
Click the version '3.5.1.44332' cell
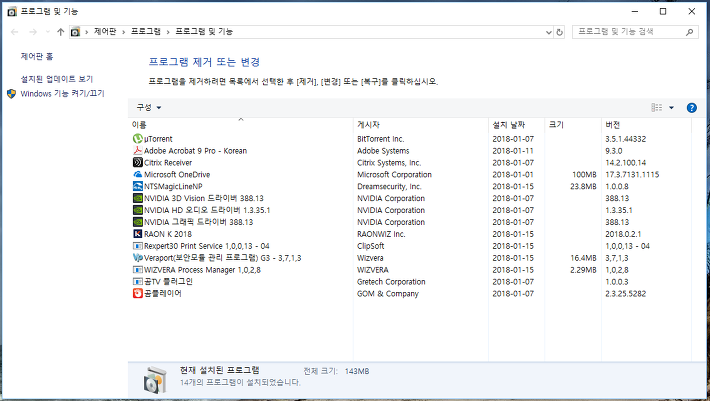click(x=625, y=139)
